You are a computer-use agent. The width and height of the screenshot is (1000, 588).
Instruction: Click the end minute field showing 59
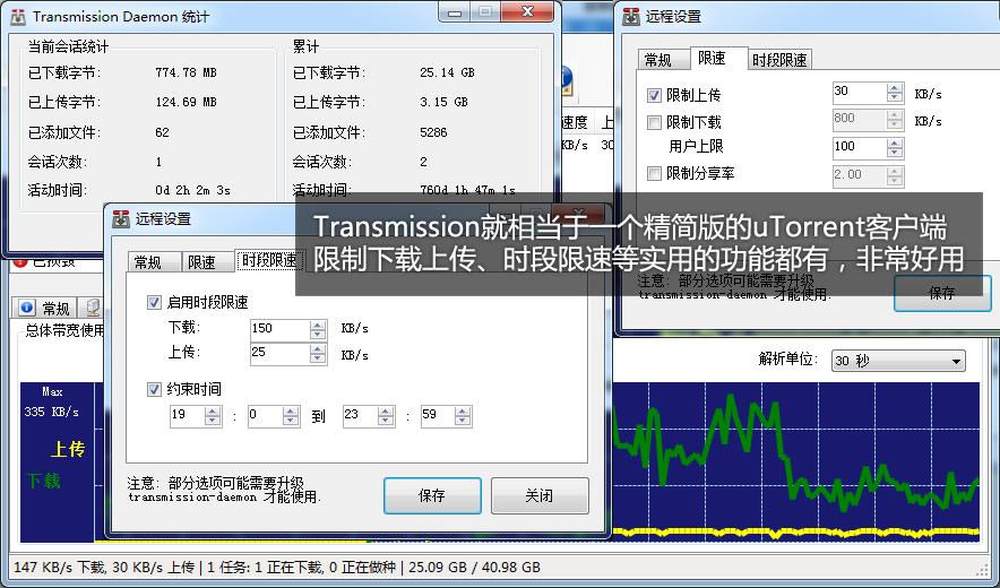point(438,416)
